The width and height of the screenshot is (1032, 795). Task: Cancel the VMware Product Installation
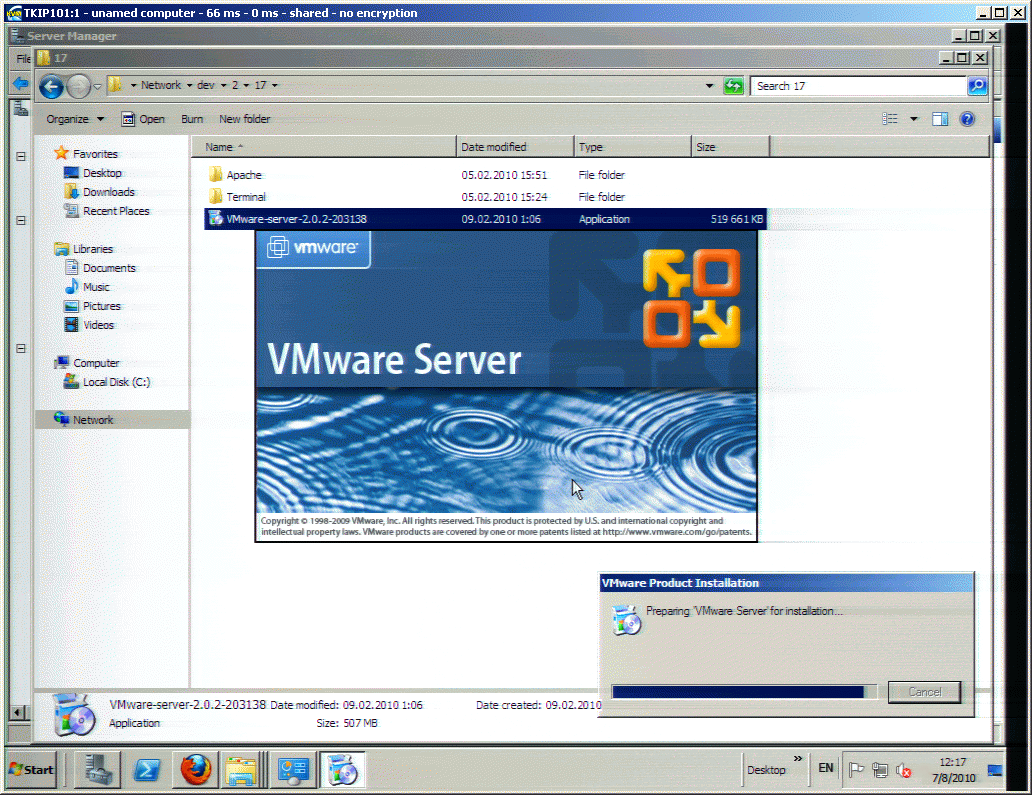coord(925,692)
